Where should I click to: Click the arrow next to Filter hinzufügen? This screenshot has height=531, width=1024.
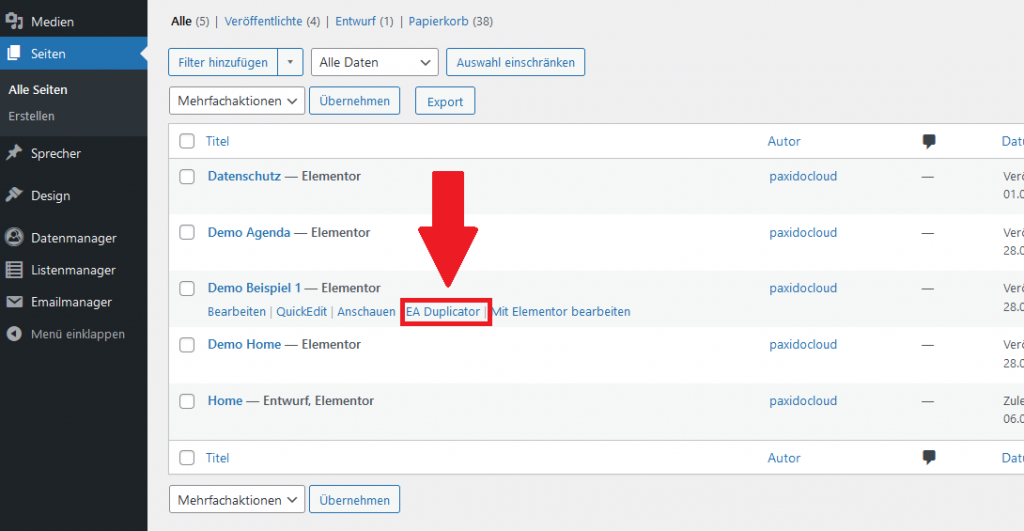click(290, 62)
